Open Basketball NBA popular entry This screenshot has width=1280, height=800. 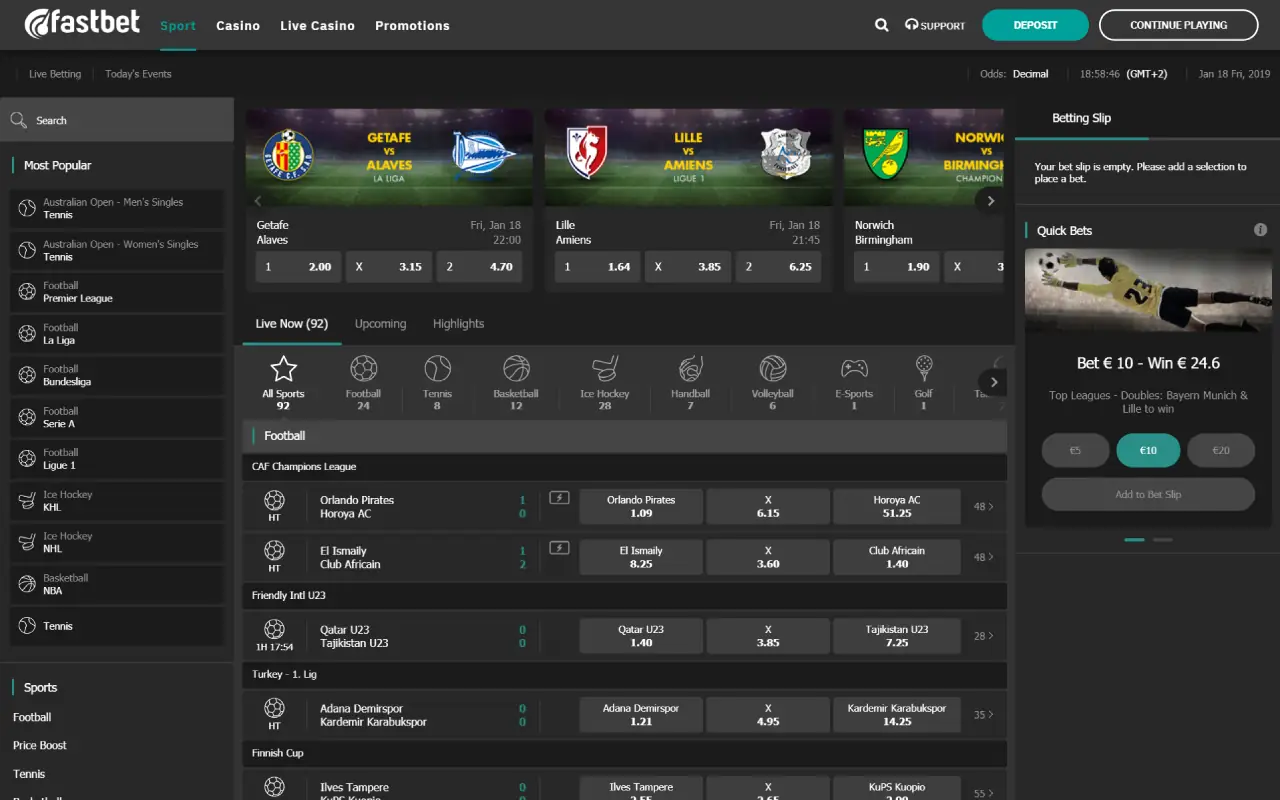[x=117, y=584]
